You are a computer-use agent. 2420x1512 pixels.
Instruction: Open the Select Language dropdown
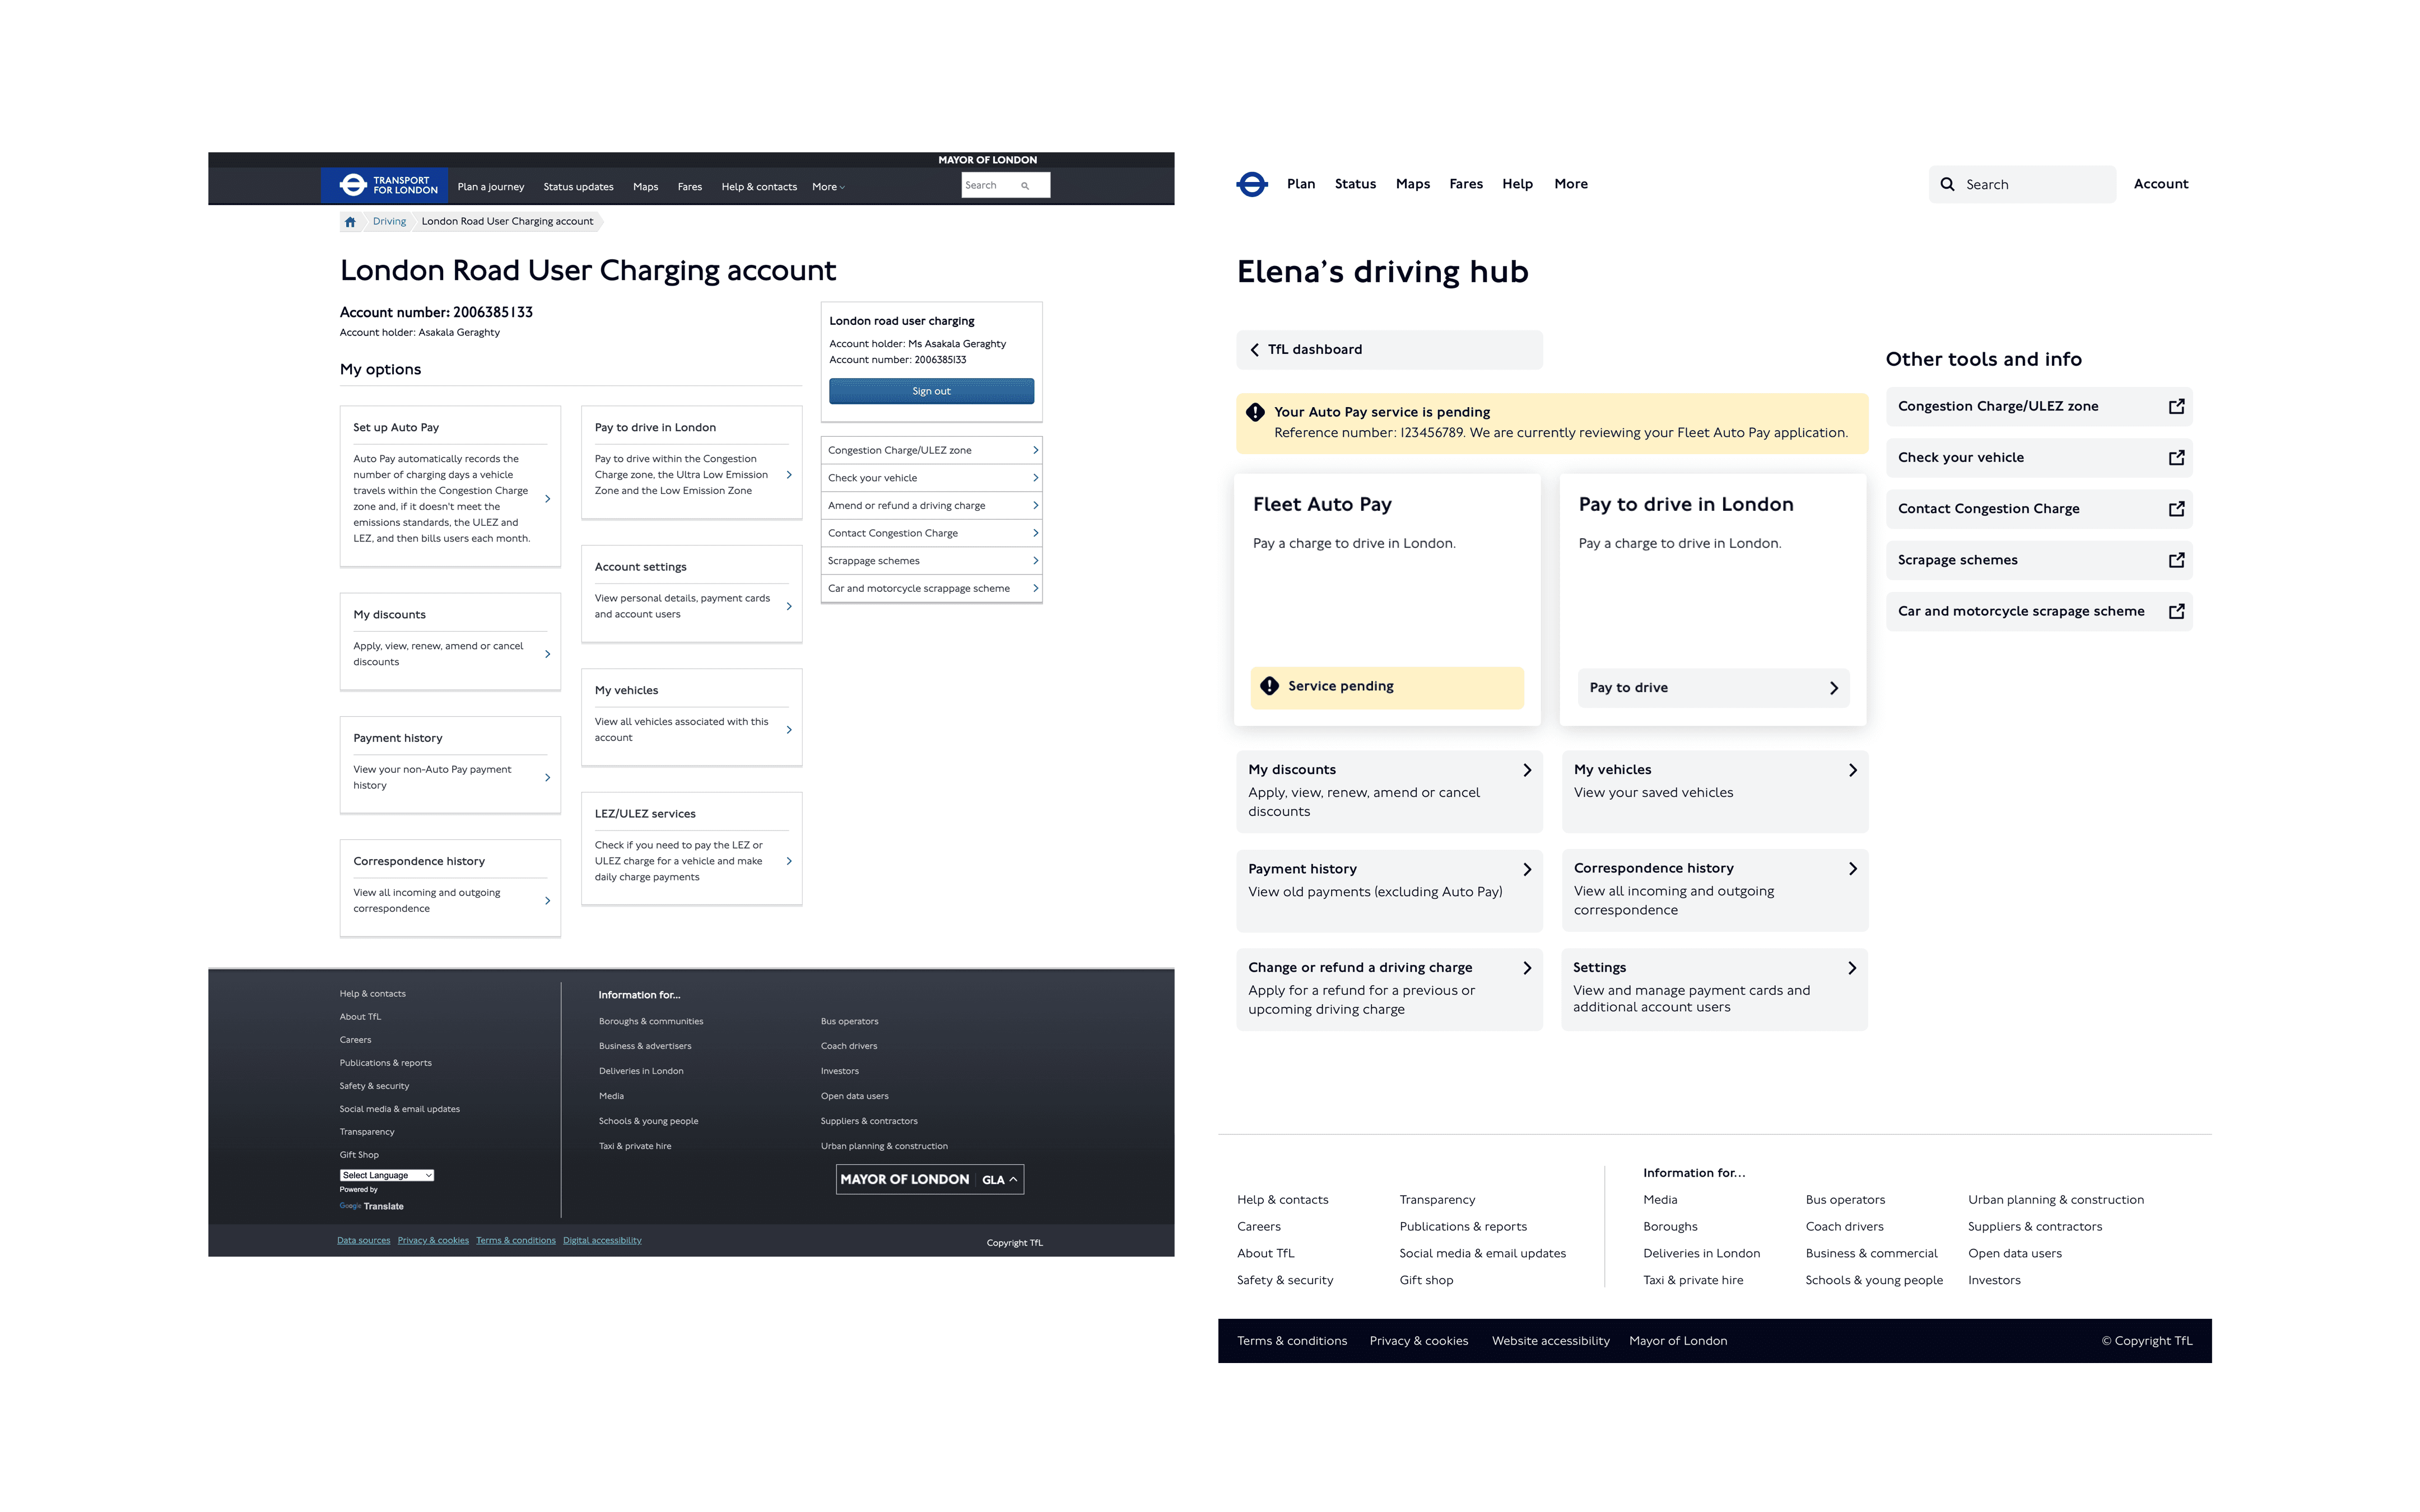point(386,1175)
